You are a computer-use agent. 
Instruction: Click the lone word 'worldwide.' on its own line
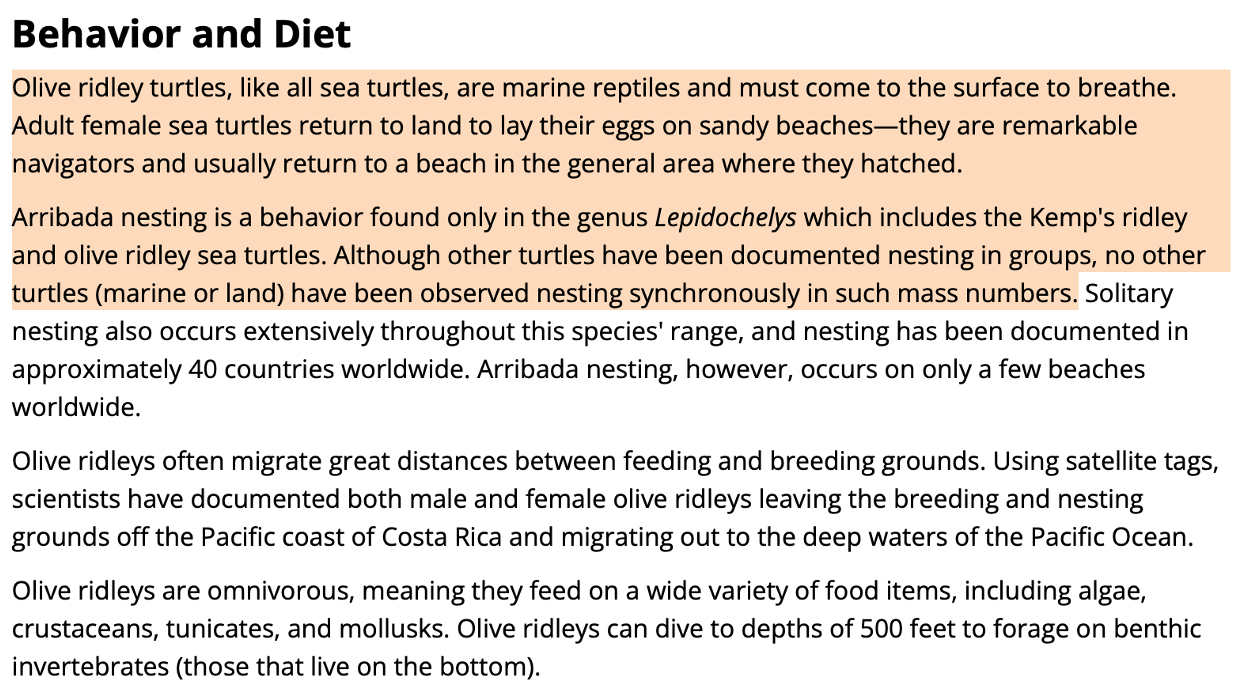pos(77,408)
